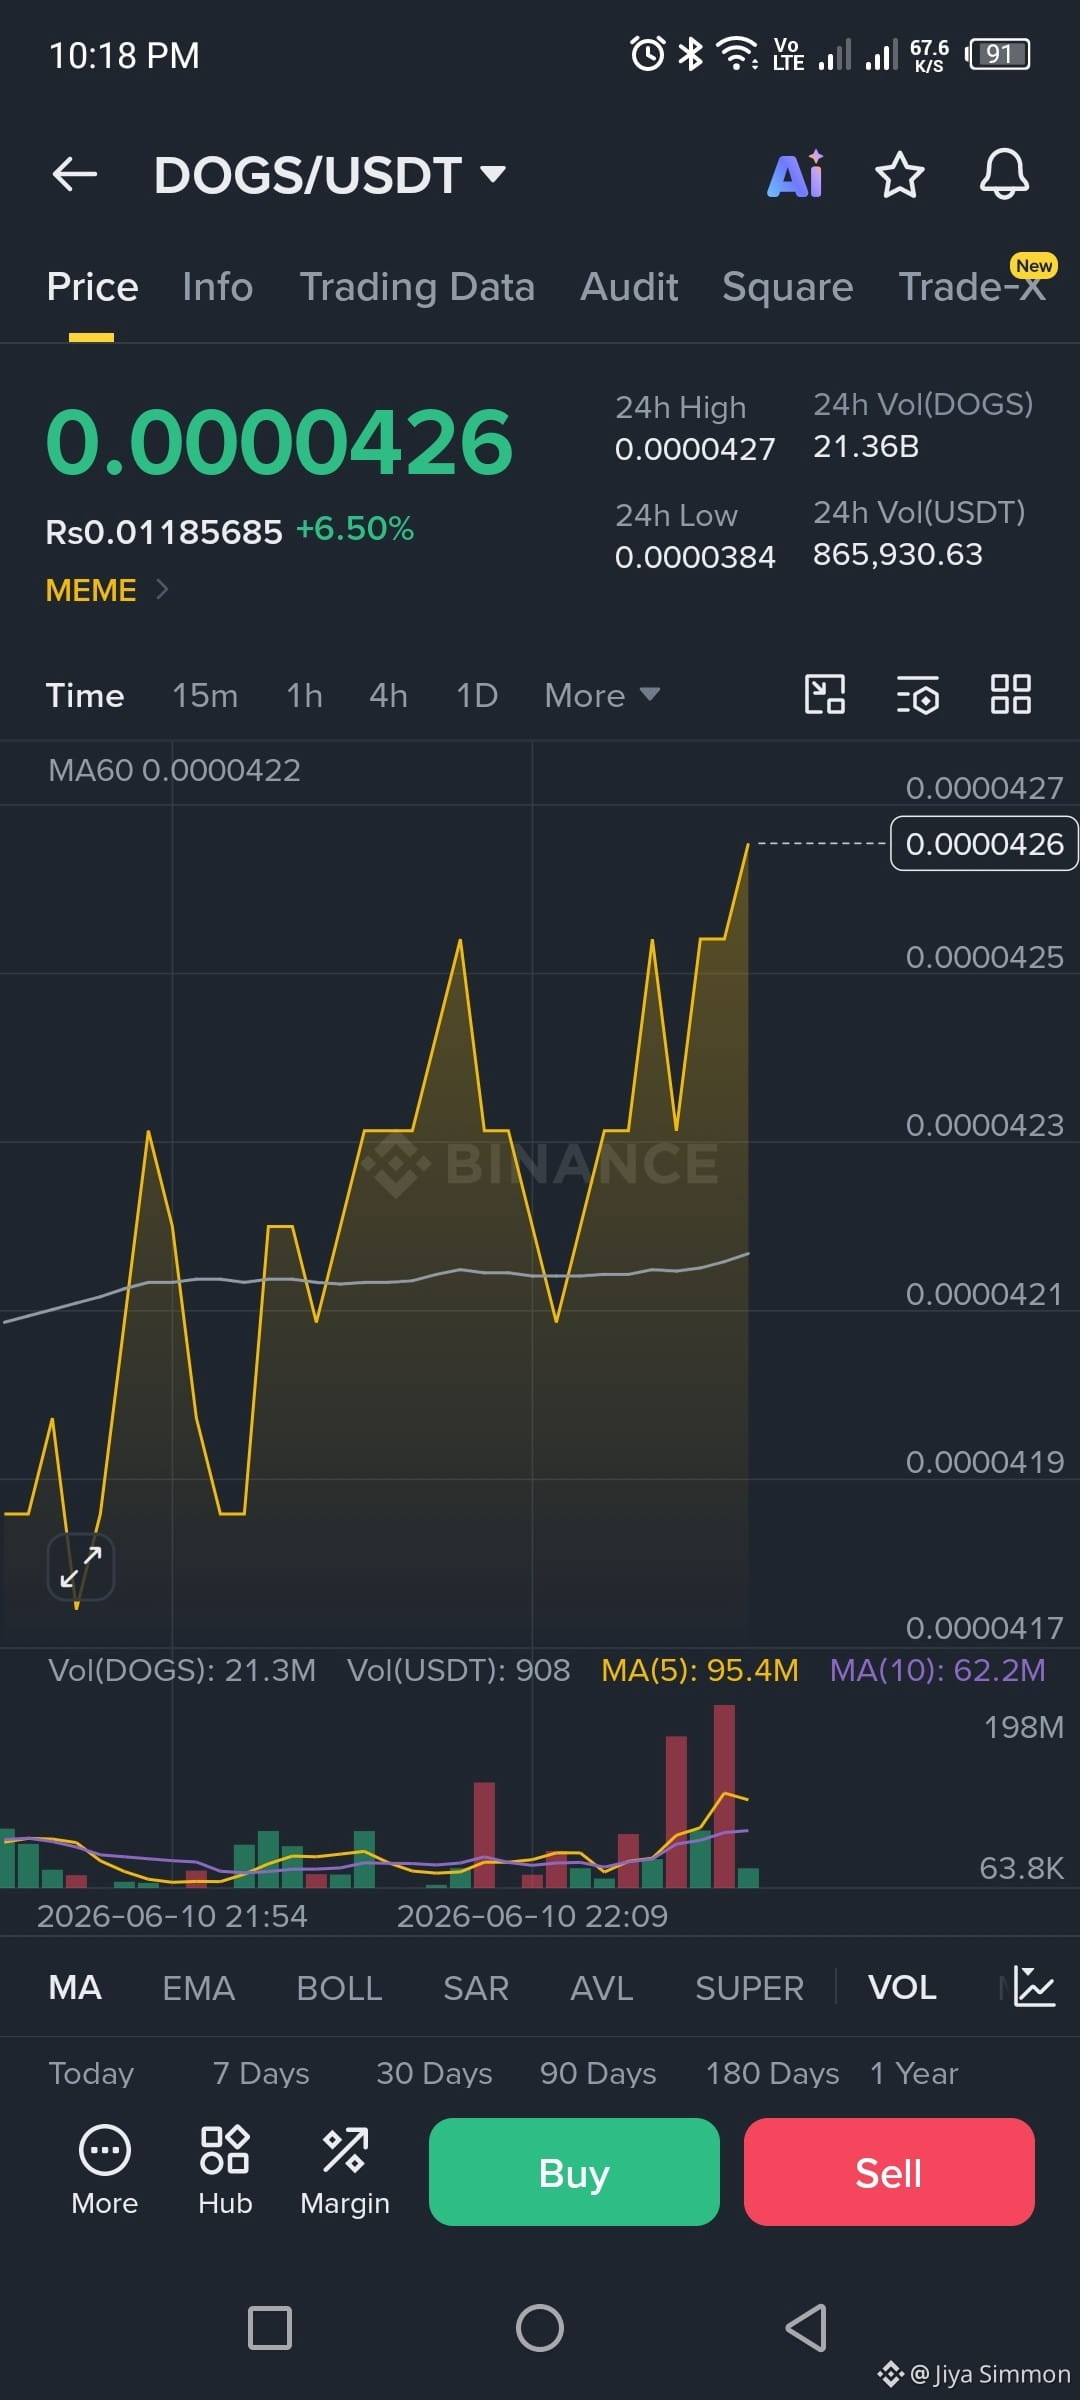Select the 15m interval
The width and height of the screenshot is (1080, 2400).
[205, 695]
